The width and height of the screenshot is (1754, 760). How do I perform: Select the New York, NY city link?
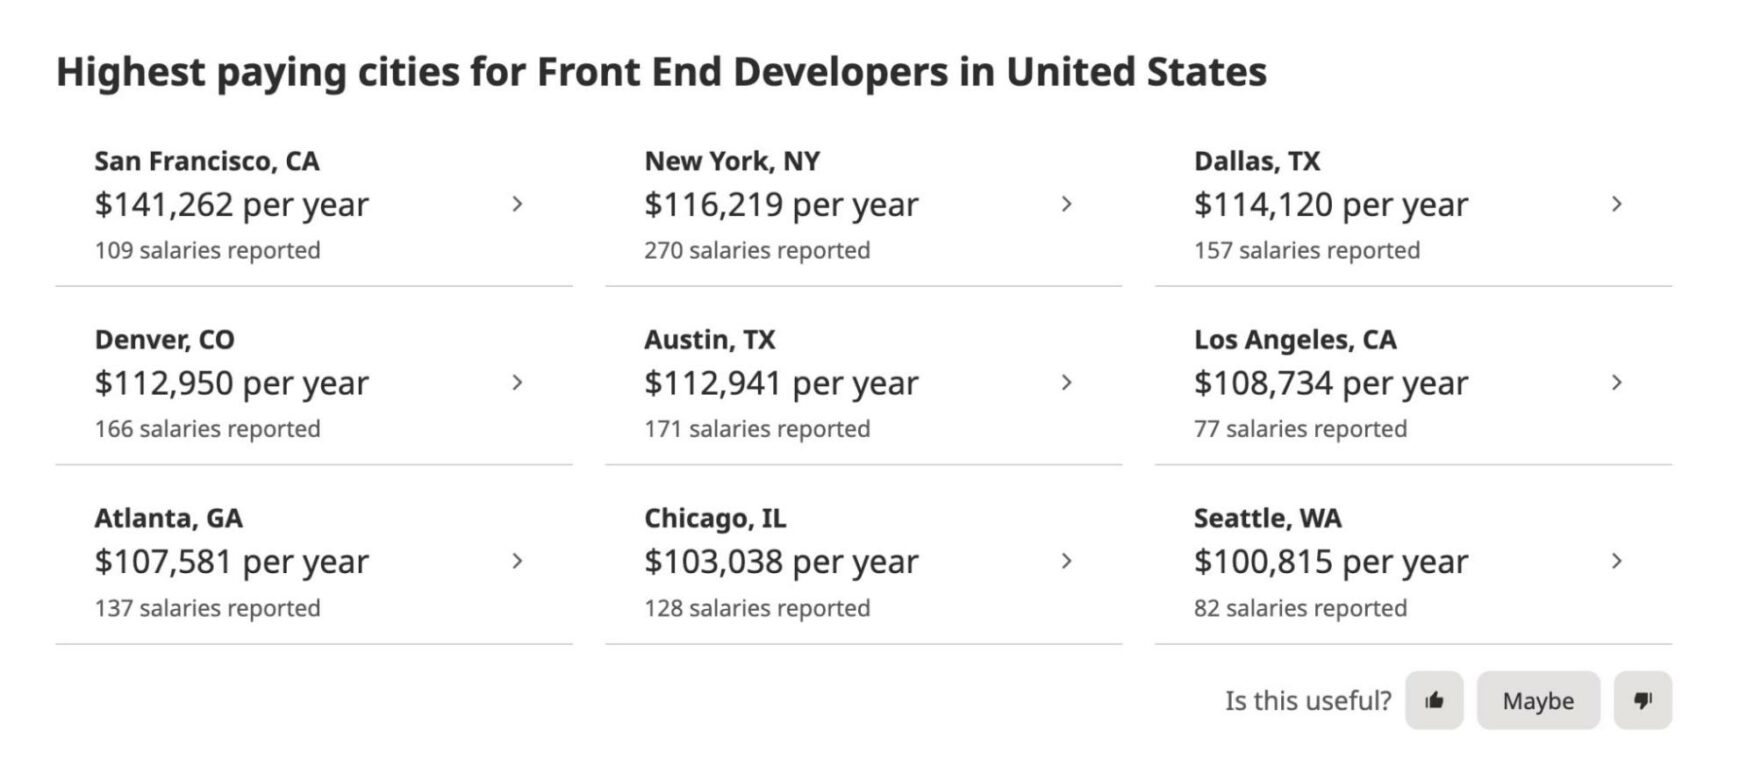733,159
